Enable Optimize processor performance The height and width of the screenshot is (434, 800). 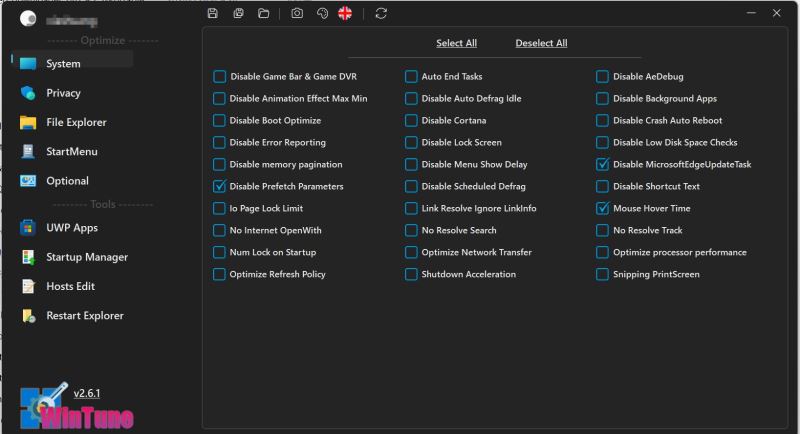point(603,252)
